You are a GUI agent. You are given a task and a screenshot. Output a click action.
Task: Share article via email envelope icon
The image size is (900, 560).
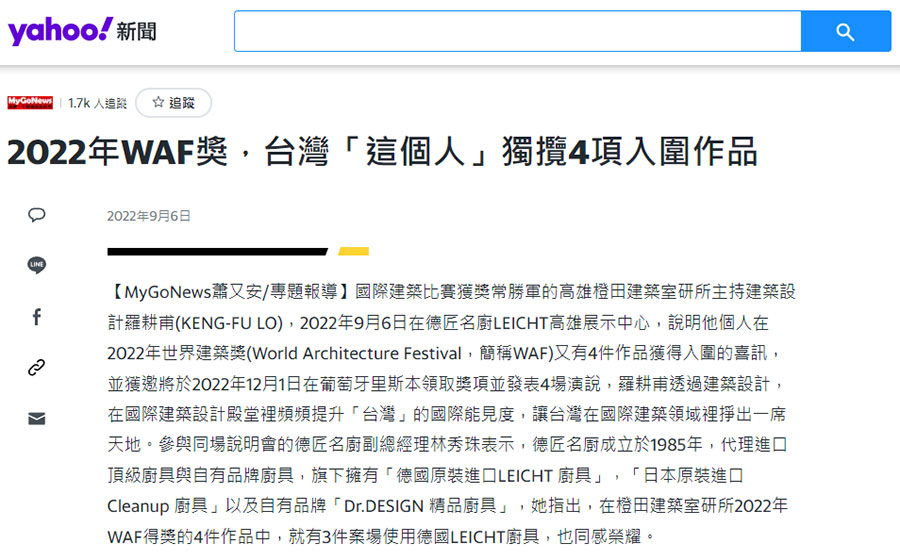37,418
